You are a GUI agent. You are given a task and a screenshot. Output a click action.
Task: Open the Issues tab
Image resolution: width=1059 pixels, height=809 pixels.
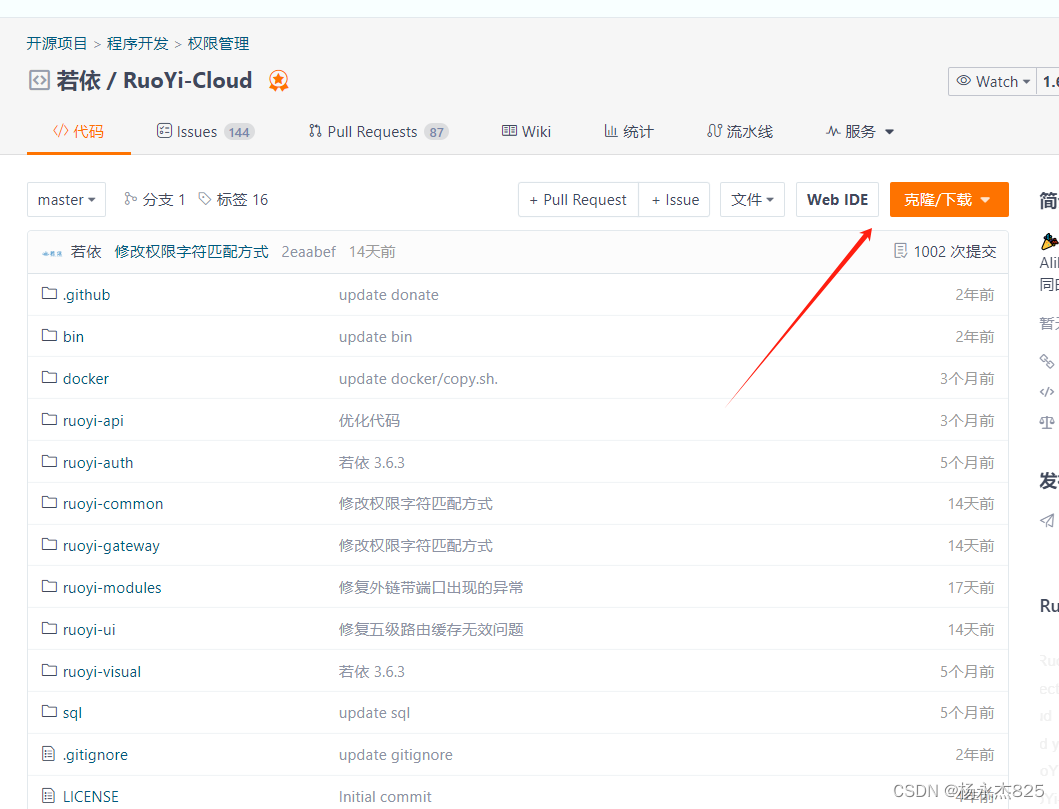click(205, 132)
